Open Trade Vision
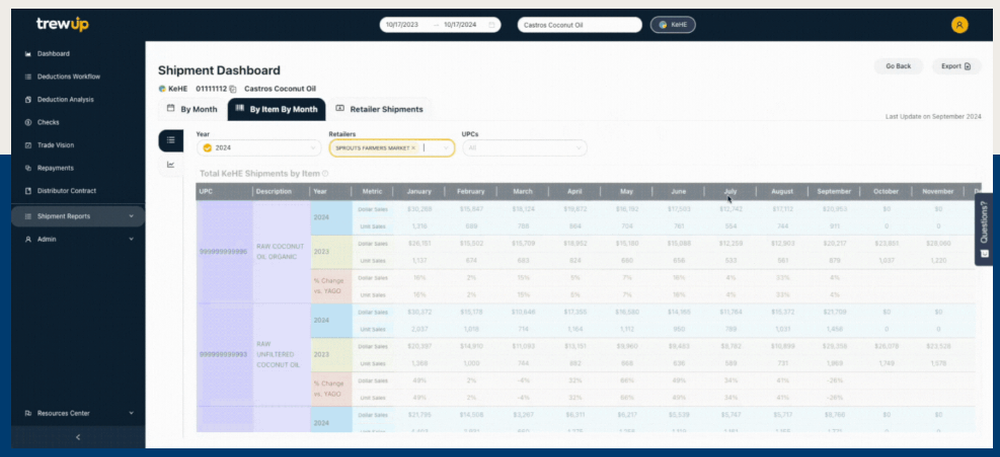Viewport: 1000px width, 457px height. click(55, 145)
